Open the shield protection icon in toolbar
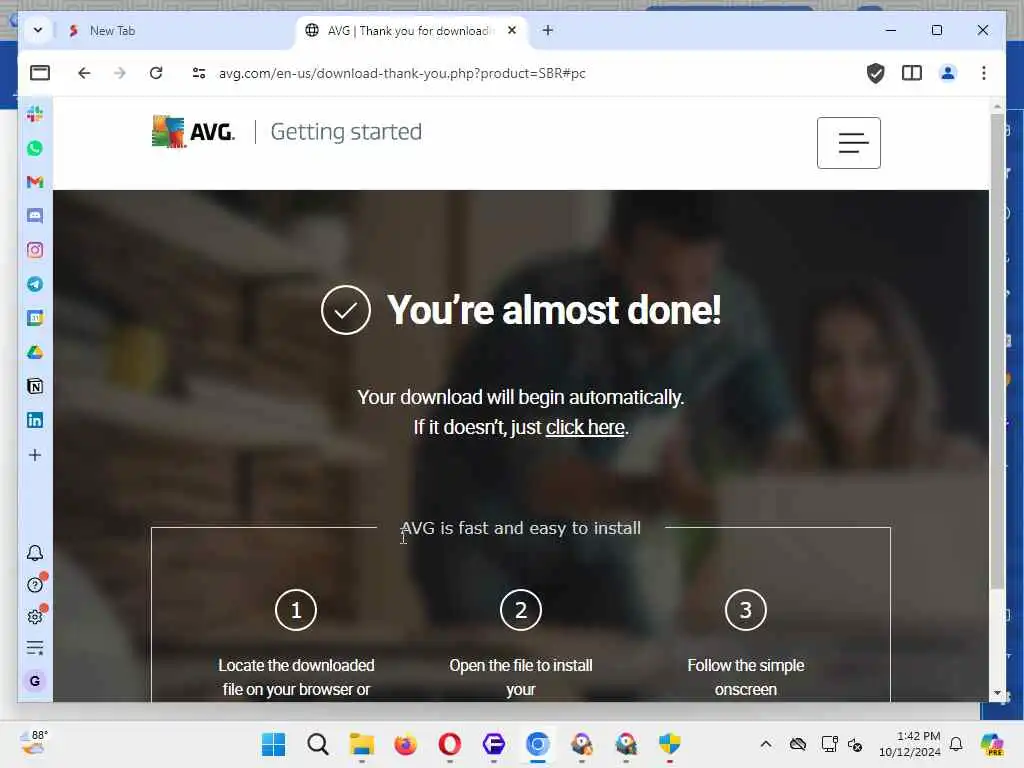The image size is (1024, 768). tap(875, 72)
